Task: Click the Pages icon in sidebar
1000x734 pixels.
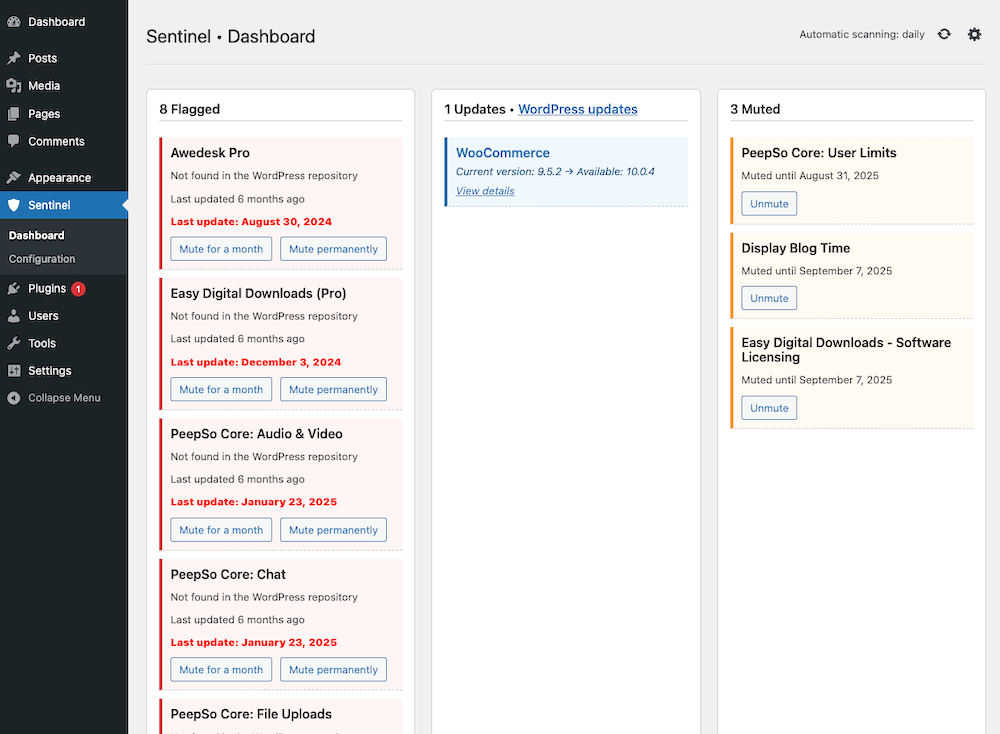Action: [14, 114]
